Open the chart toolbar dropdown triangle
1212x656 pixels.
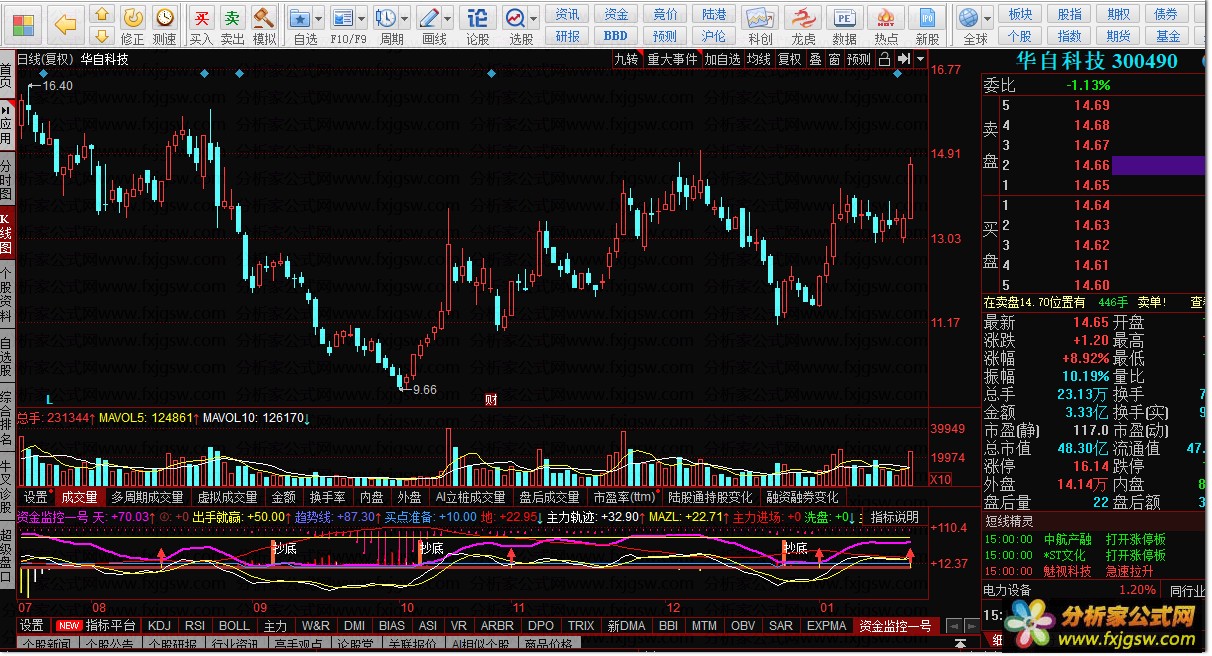(x=921, y=59)
